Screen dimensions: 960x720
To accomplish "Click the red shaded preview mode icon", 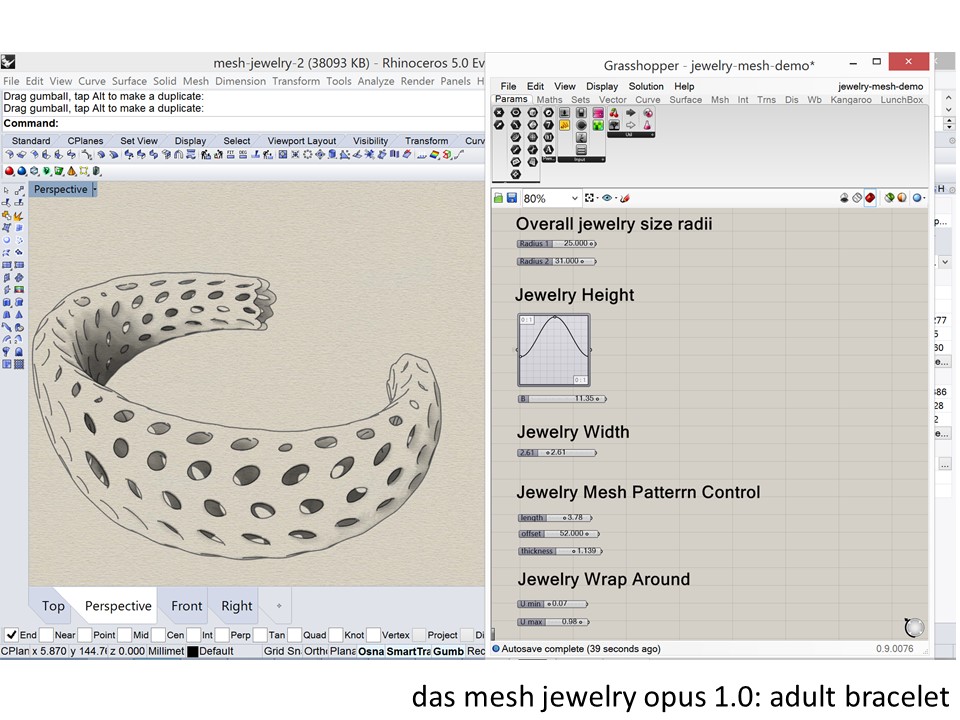I will 870,198.
